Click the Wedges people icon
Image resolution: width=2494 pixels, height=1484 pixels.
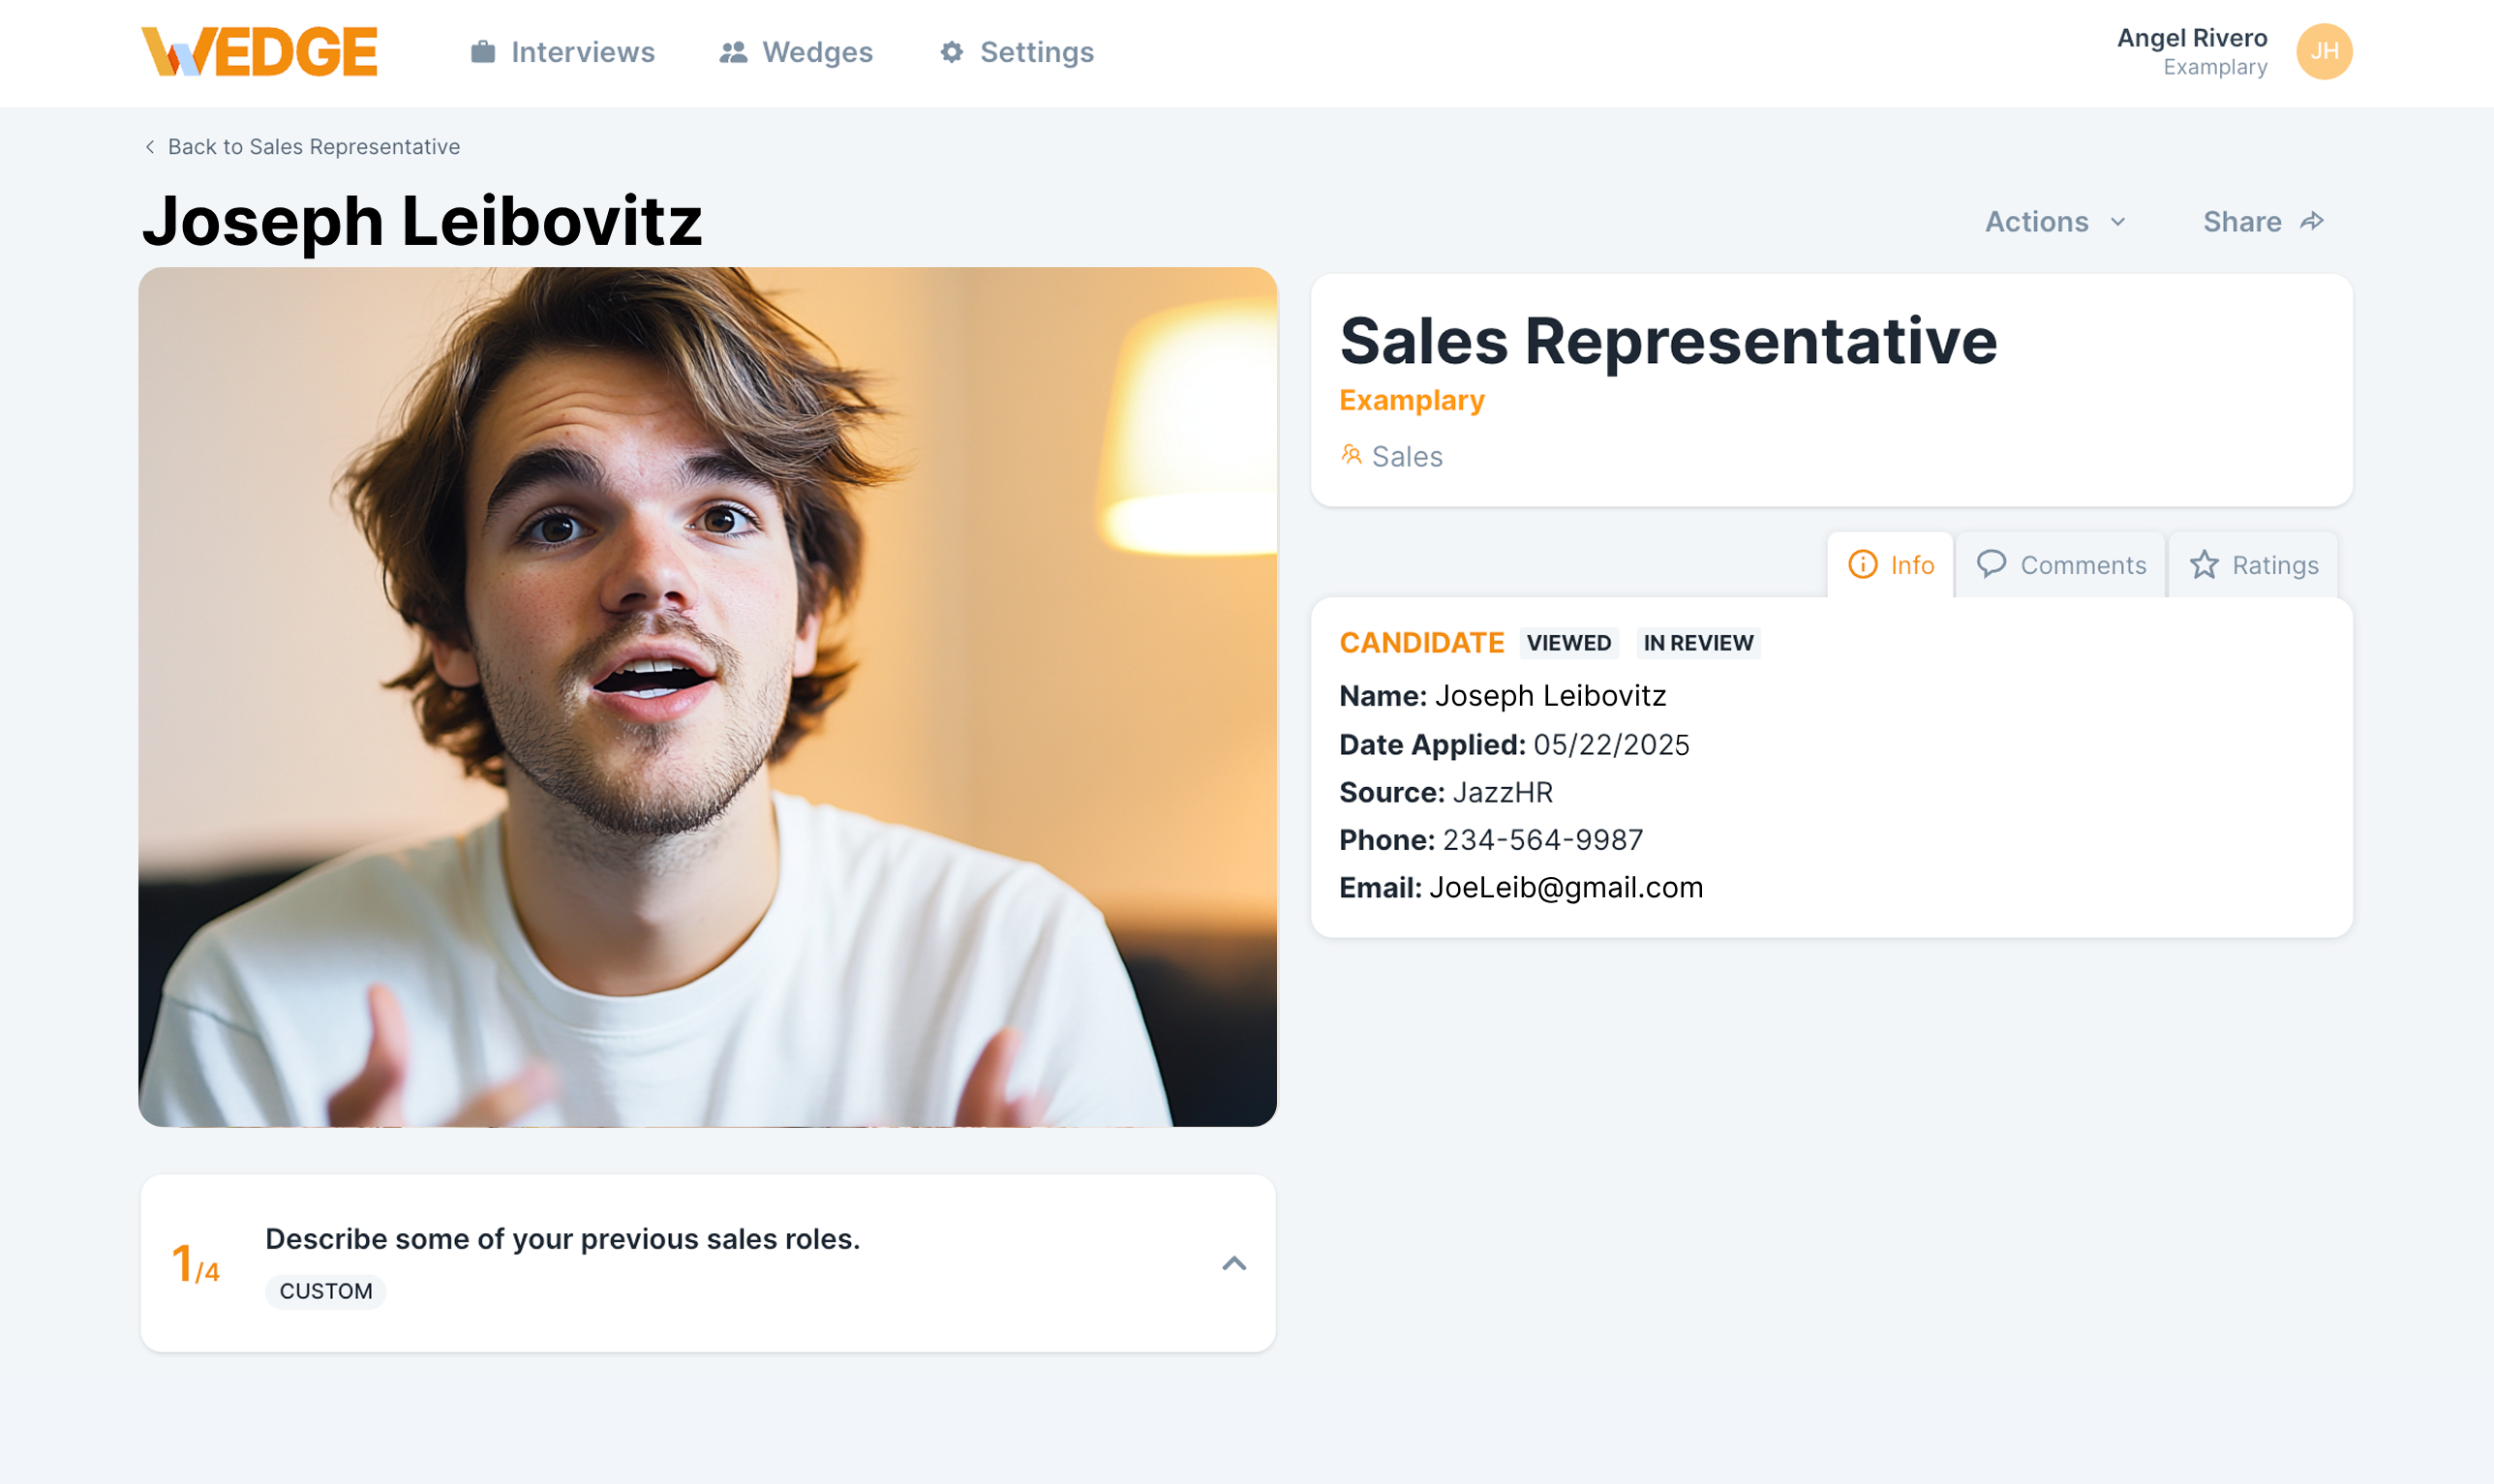coord(733,52)
